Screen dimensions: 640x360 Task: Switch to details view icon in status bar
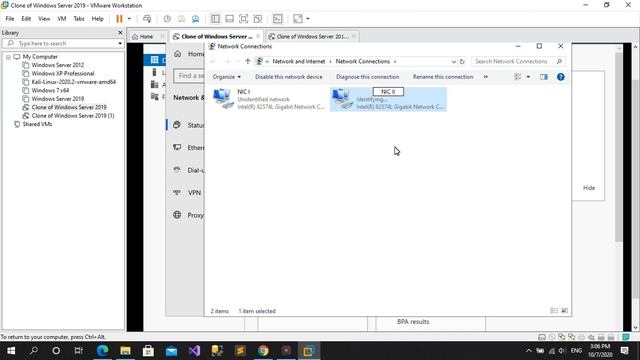point(554,311)
